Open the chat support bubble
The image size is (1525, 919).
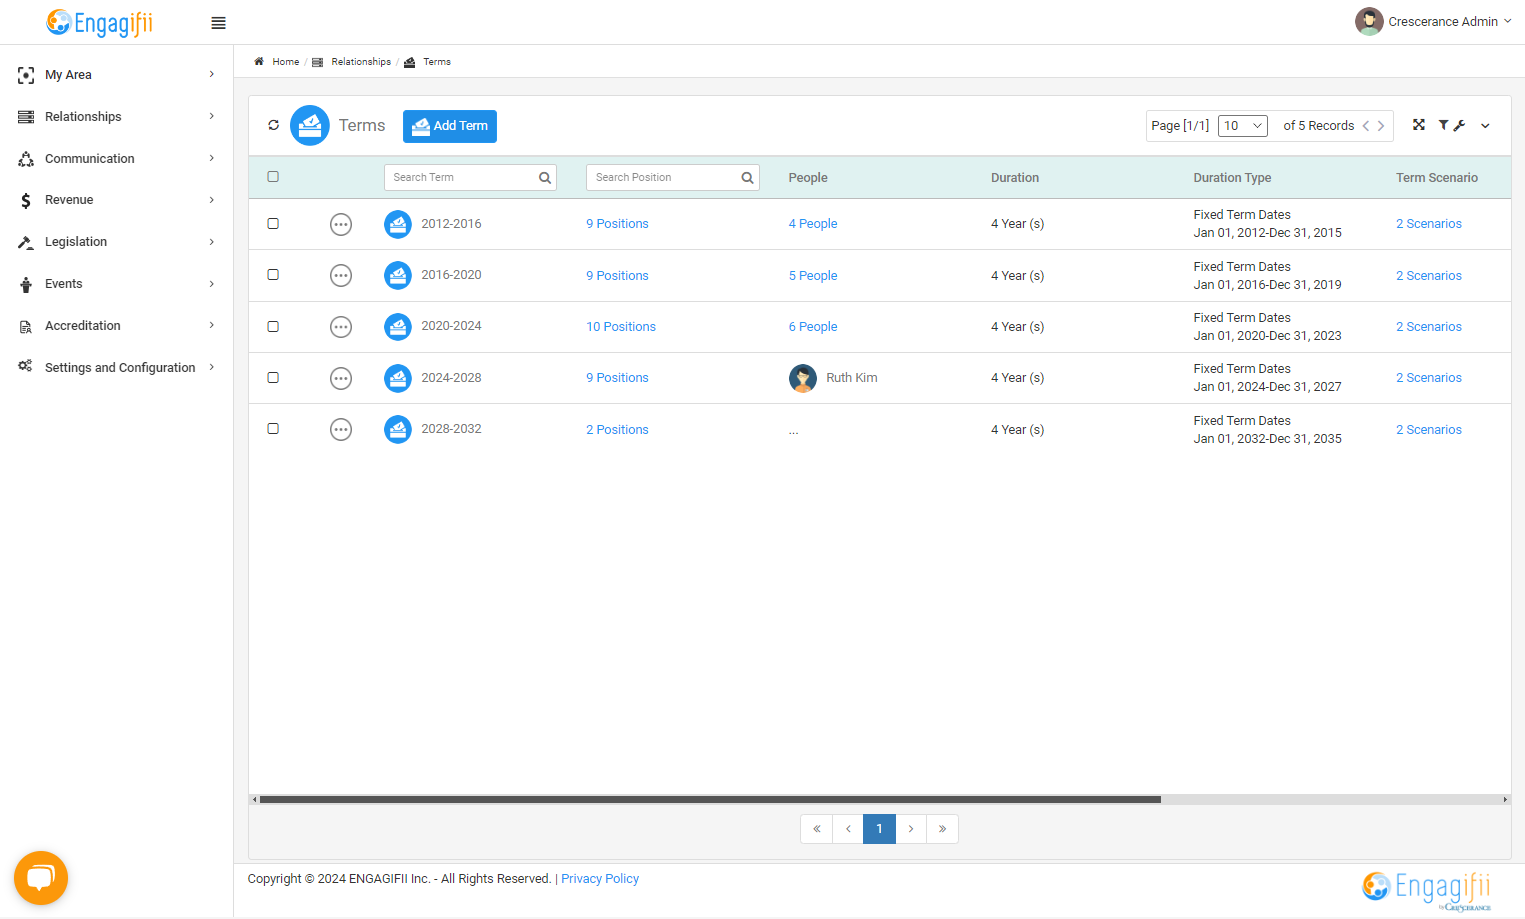(x=41, y=878)
